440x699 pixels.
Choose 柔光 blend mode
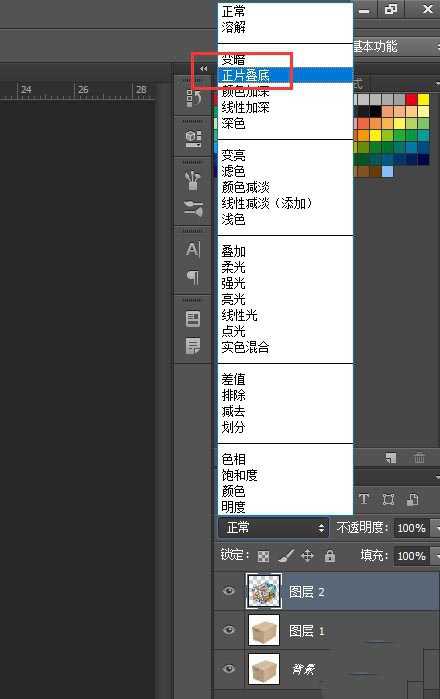pos(285,267)
